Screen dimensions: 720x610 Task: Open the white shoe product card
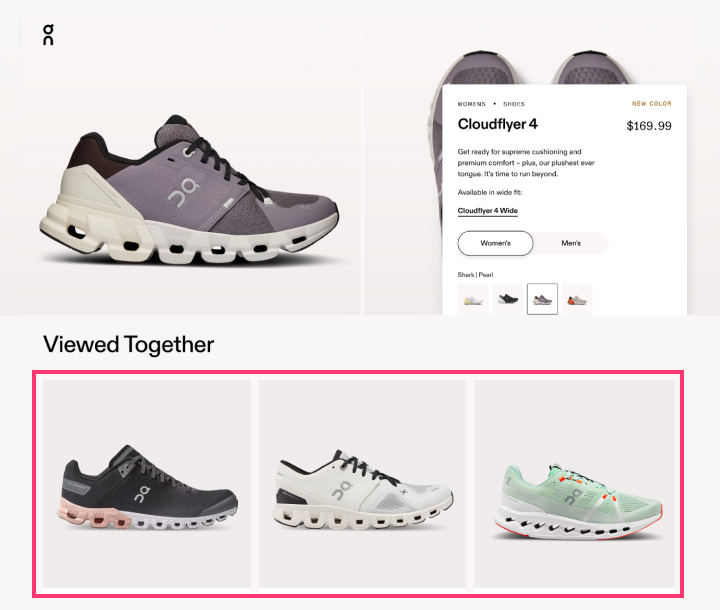click(x=362, y=484)
